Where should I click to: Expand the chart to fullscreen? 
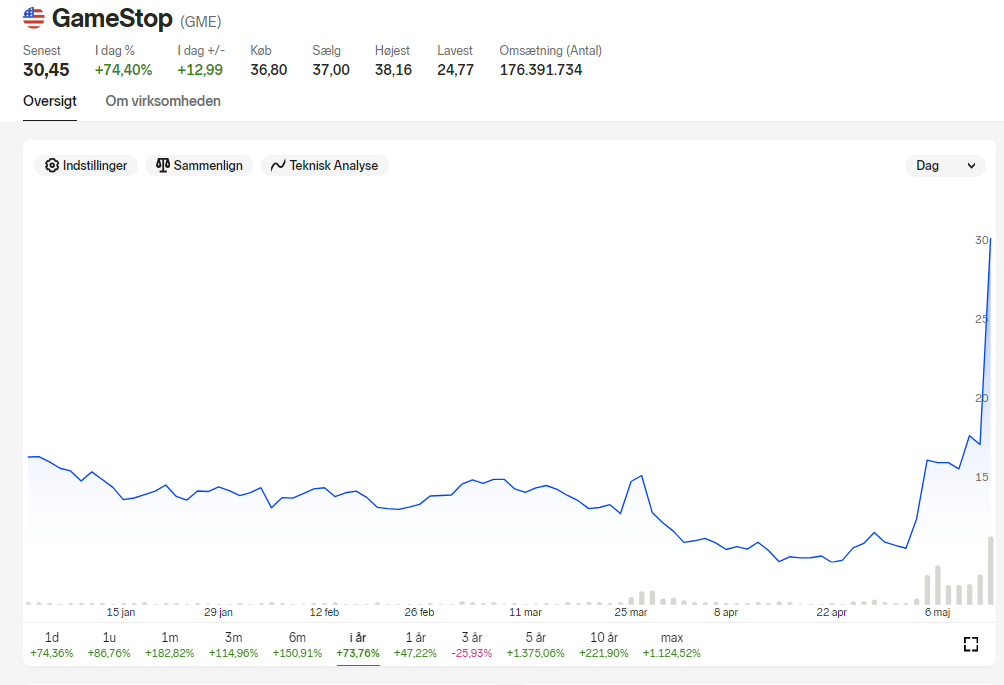coord(971,644)
